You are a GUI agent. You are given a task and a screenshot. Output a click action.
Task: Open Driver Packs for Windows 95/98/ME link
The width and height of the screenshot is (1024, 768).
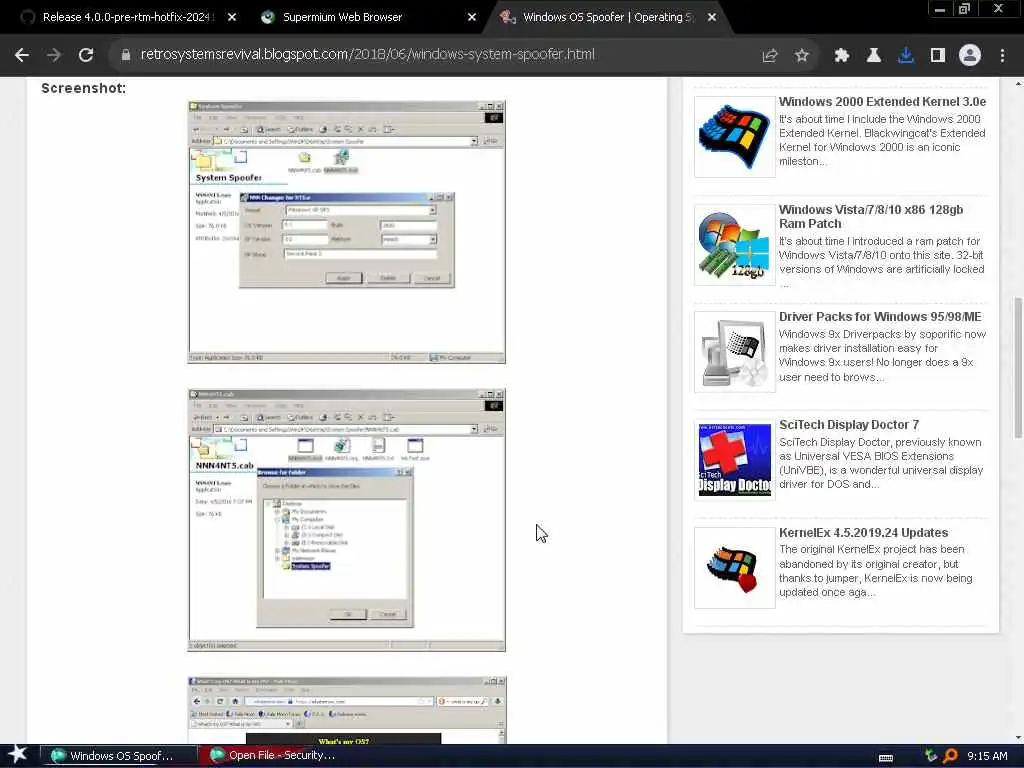(880, 317)
